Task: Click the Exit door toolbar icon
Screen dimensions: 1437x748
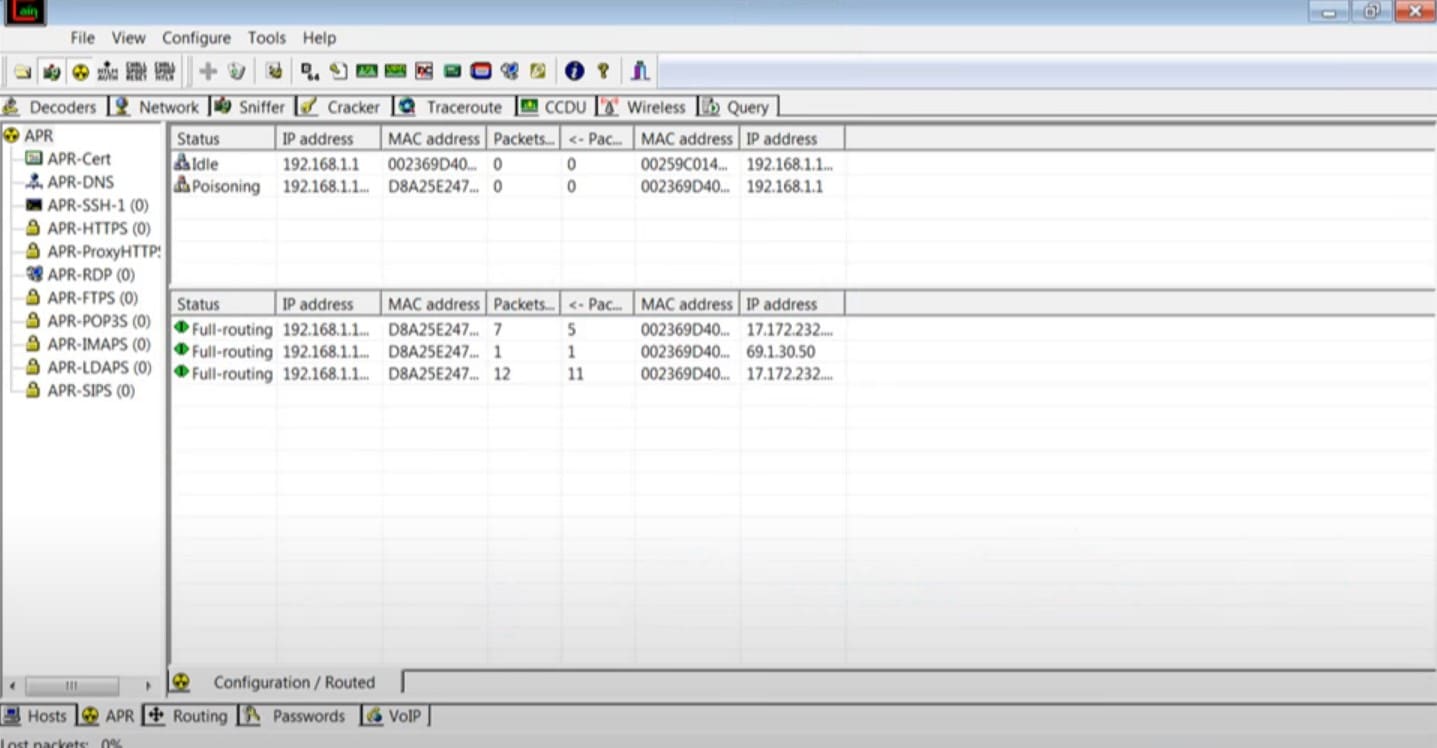Action: coord(640,71)
